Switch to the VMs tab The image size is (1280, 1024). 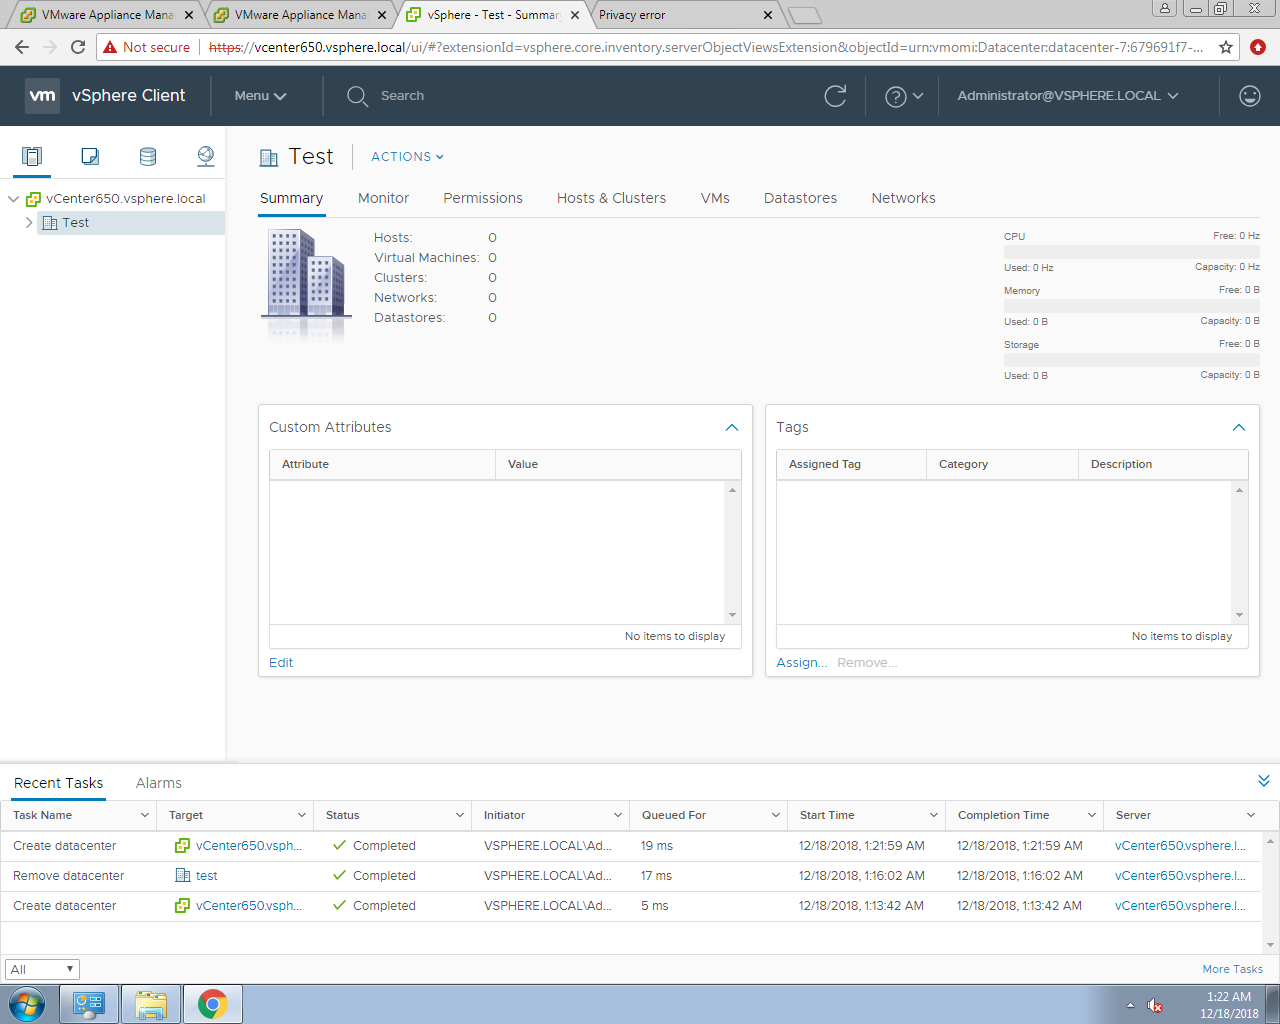(715, 199)
